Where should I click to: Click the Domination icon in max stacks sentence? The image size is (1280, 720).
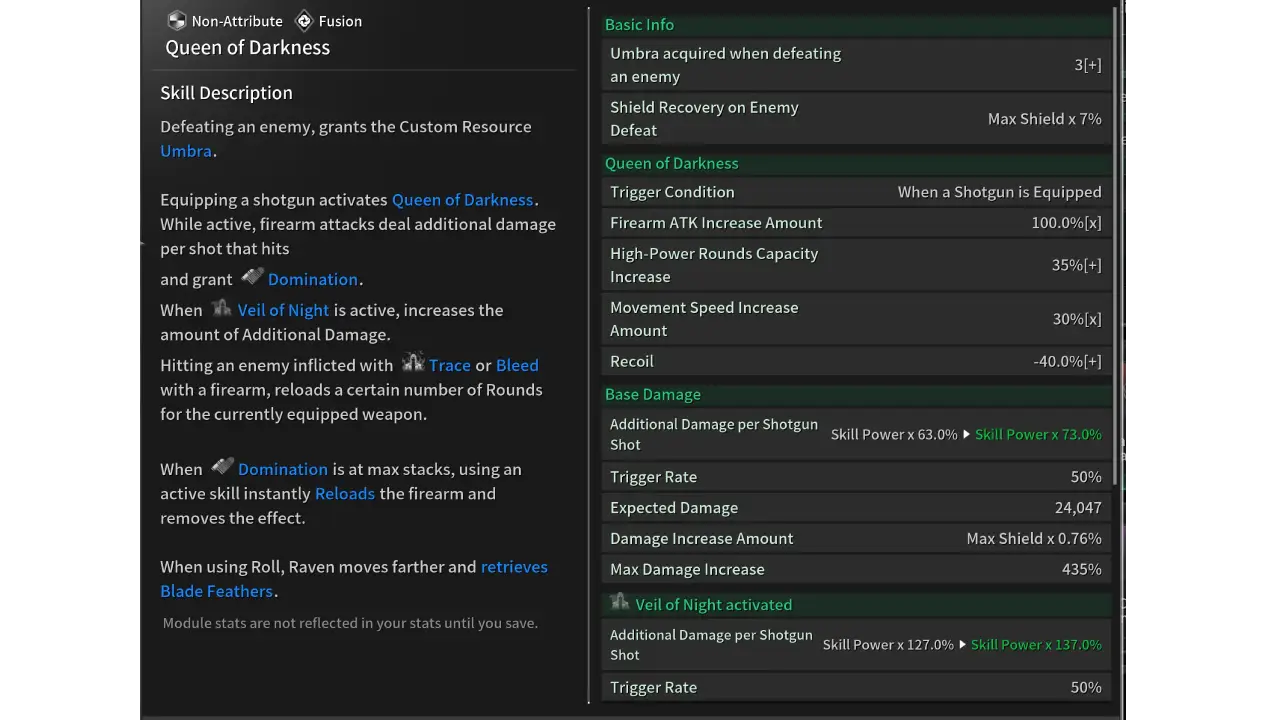[222, 467]
